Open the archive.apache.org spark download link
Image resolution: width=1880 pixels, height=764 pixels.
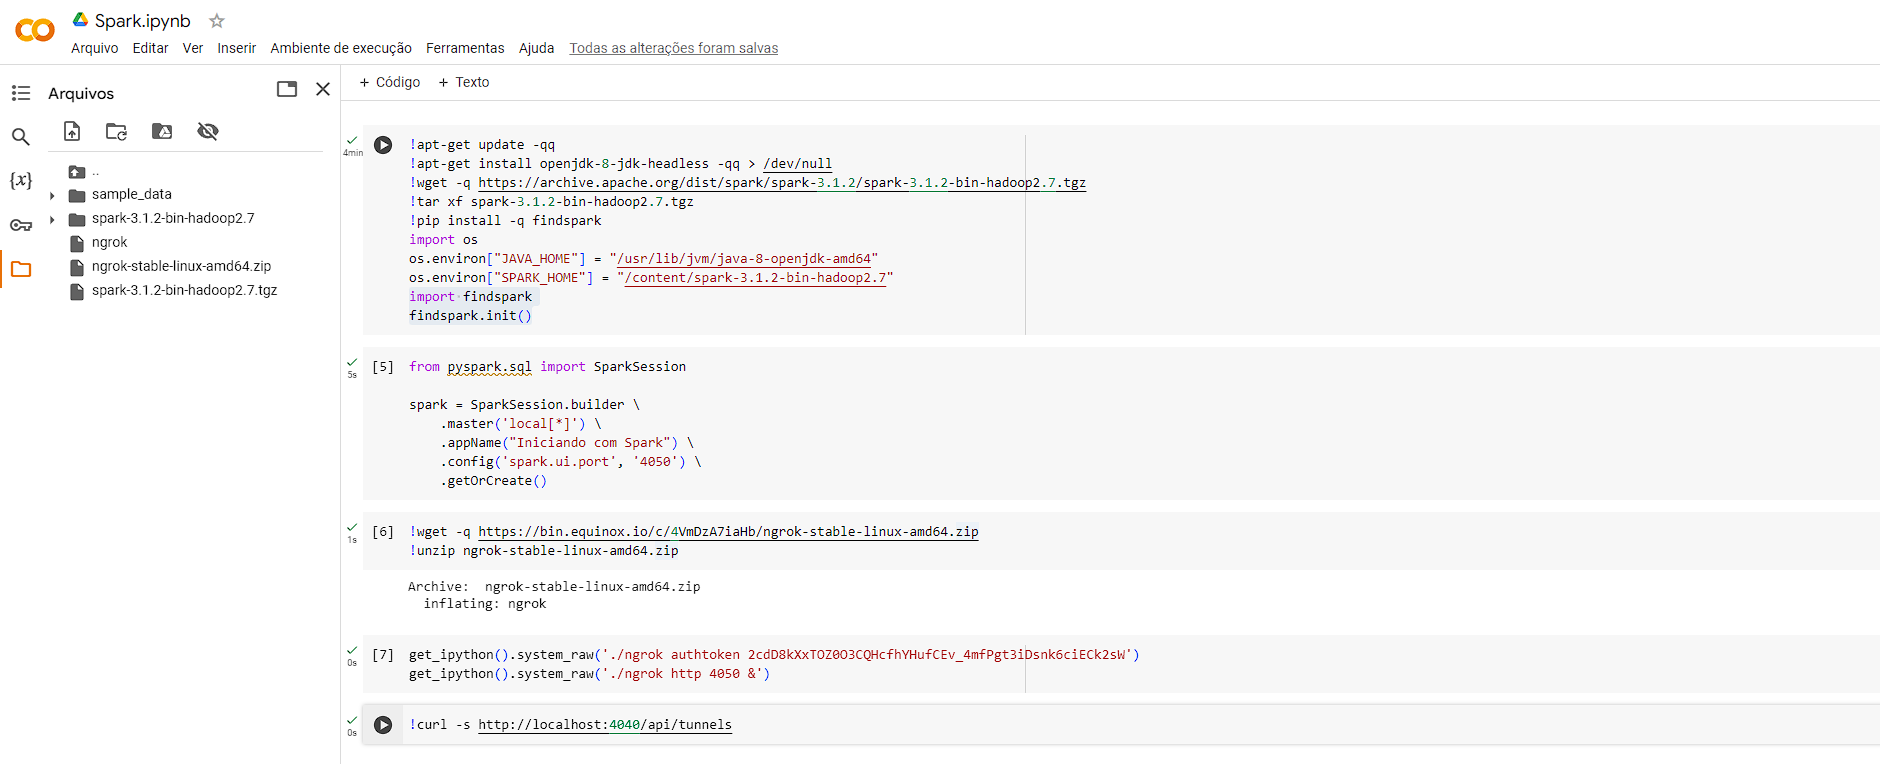[782, 183]
